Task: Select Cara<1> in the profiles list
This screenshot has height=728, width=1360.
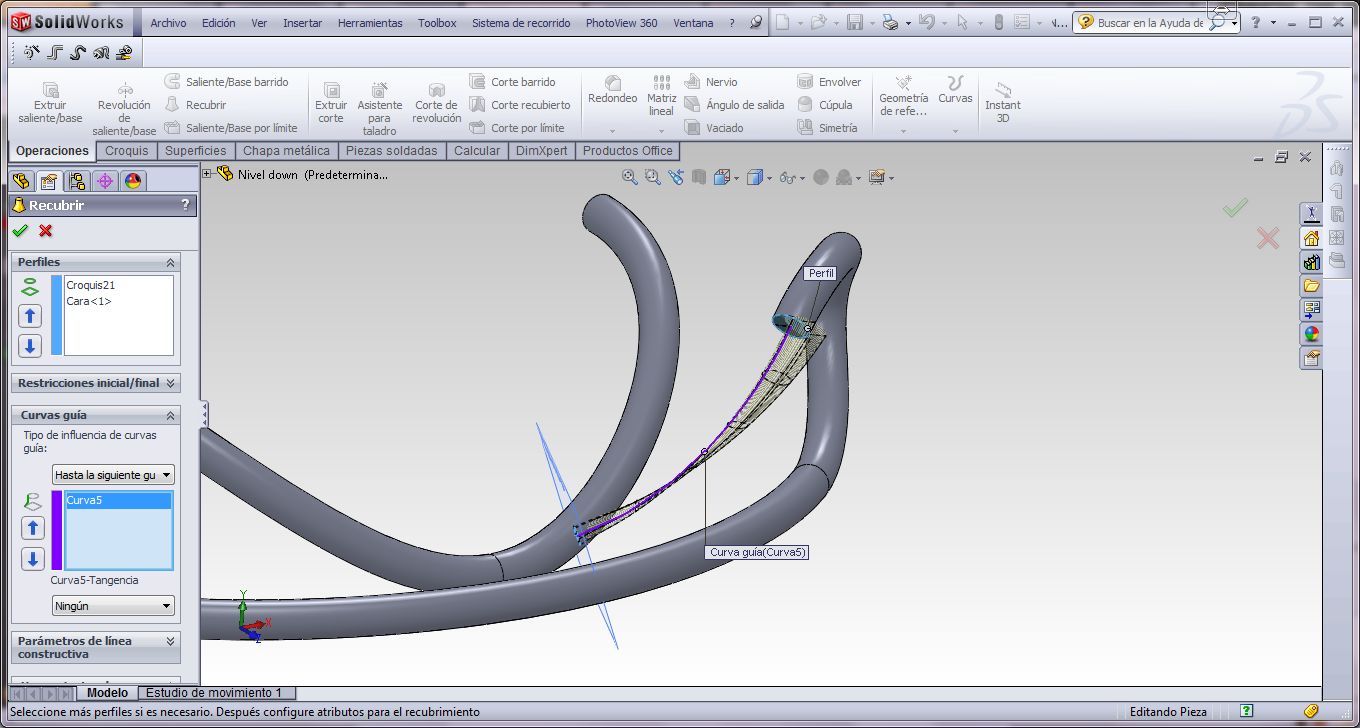Action: pyautogui.click(x=89, y=301)
